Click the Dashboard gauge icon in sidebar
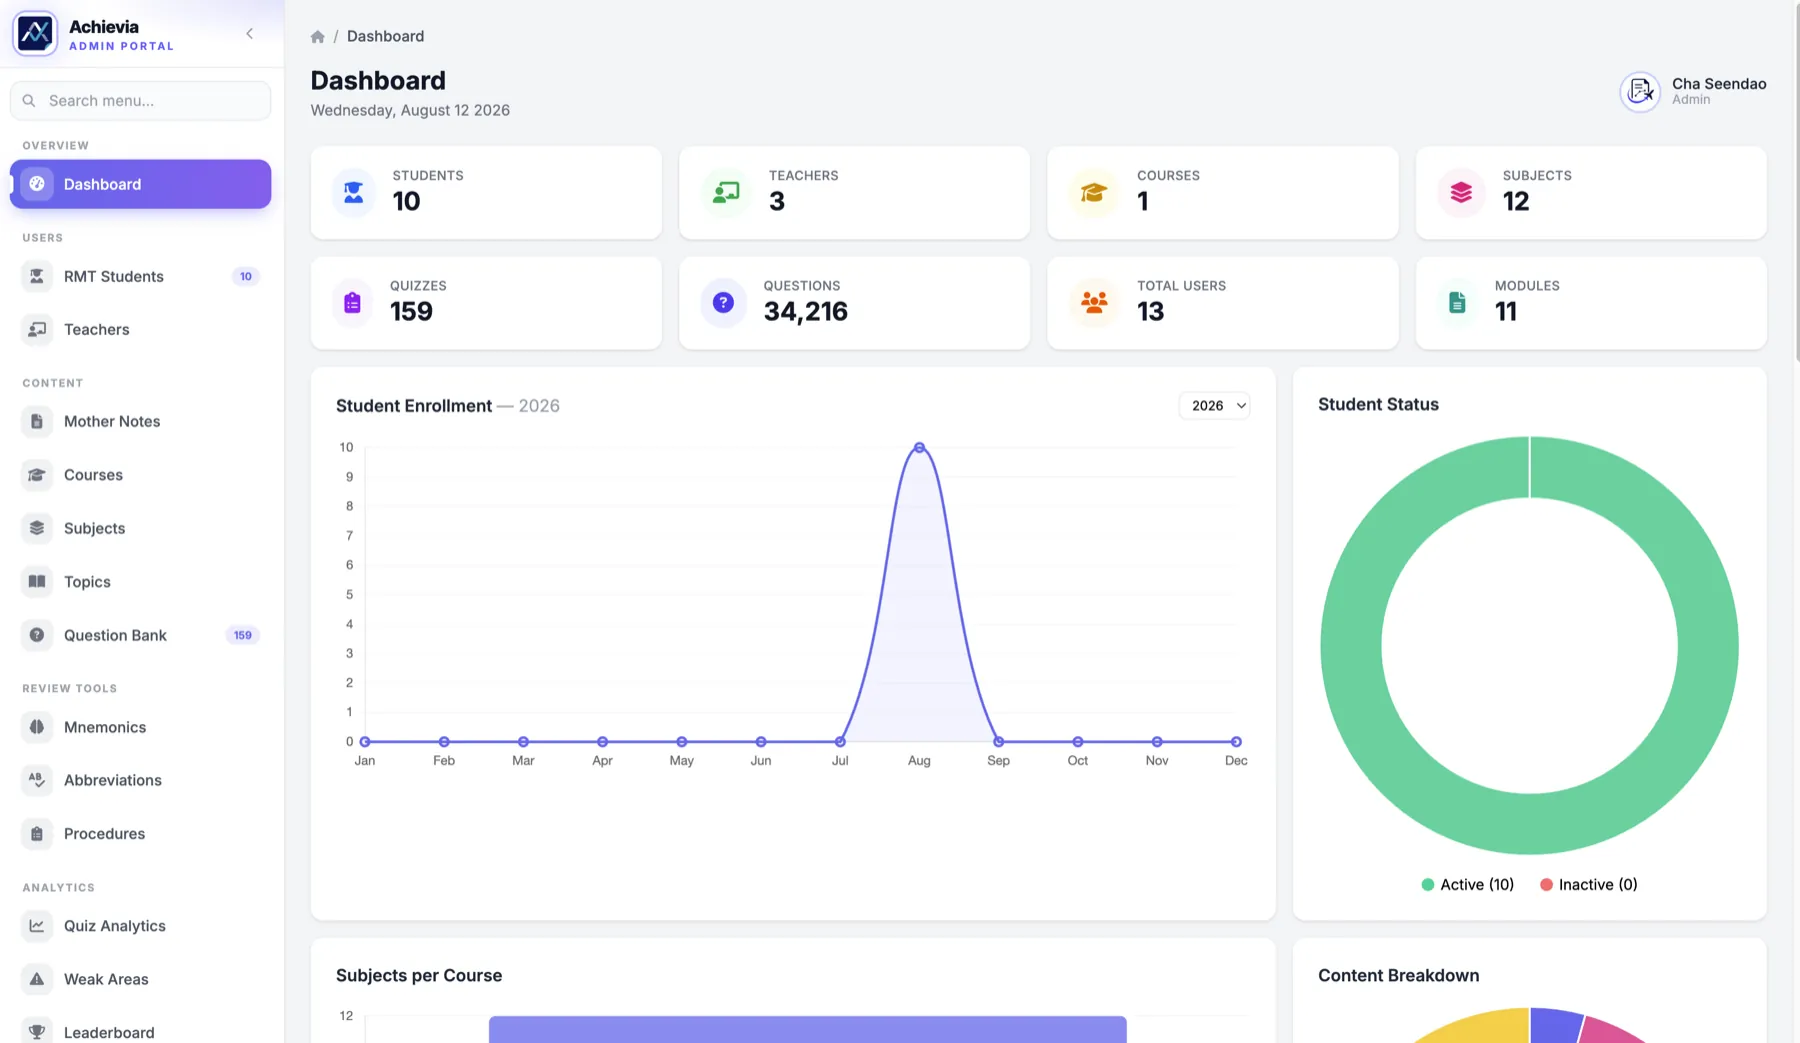Image resolution: width=1800 pixels, height=1043 pixels. tap(37, 184)
